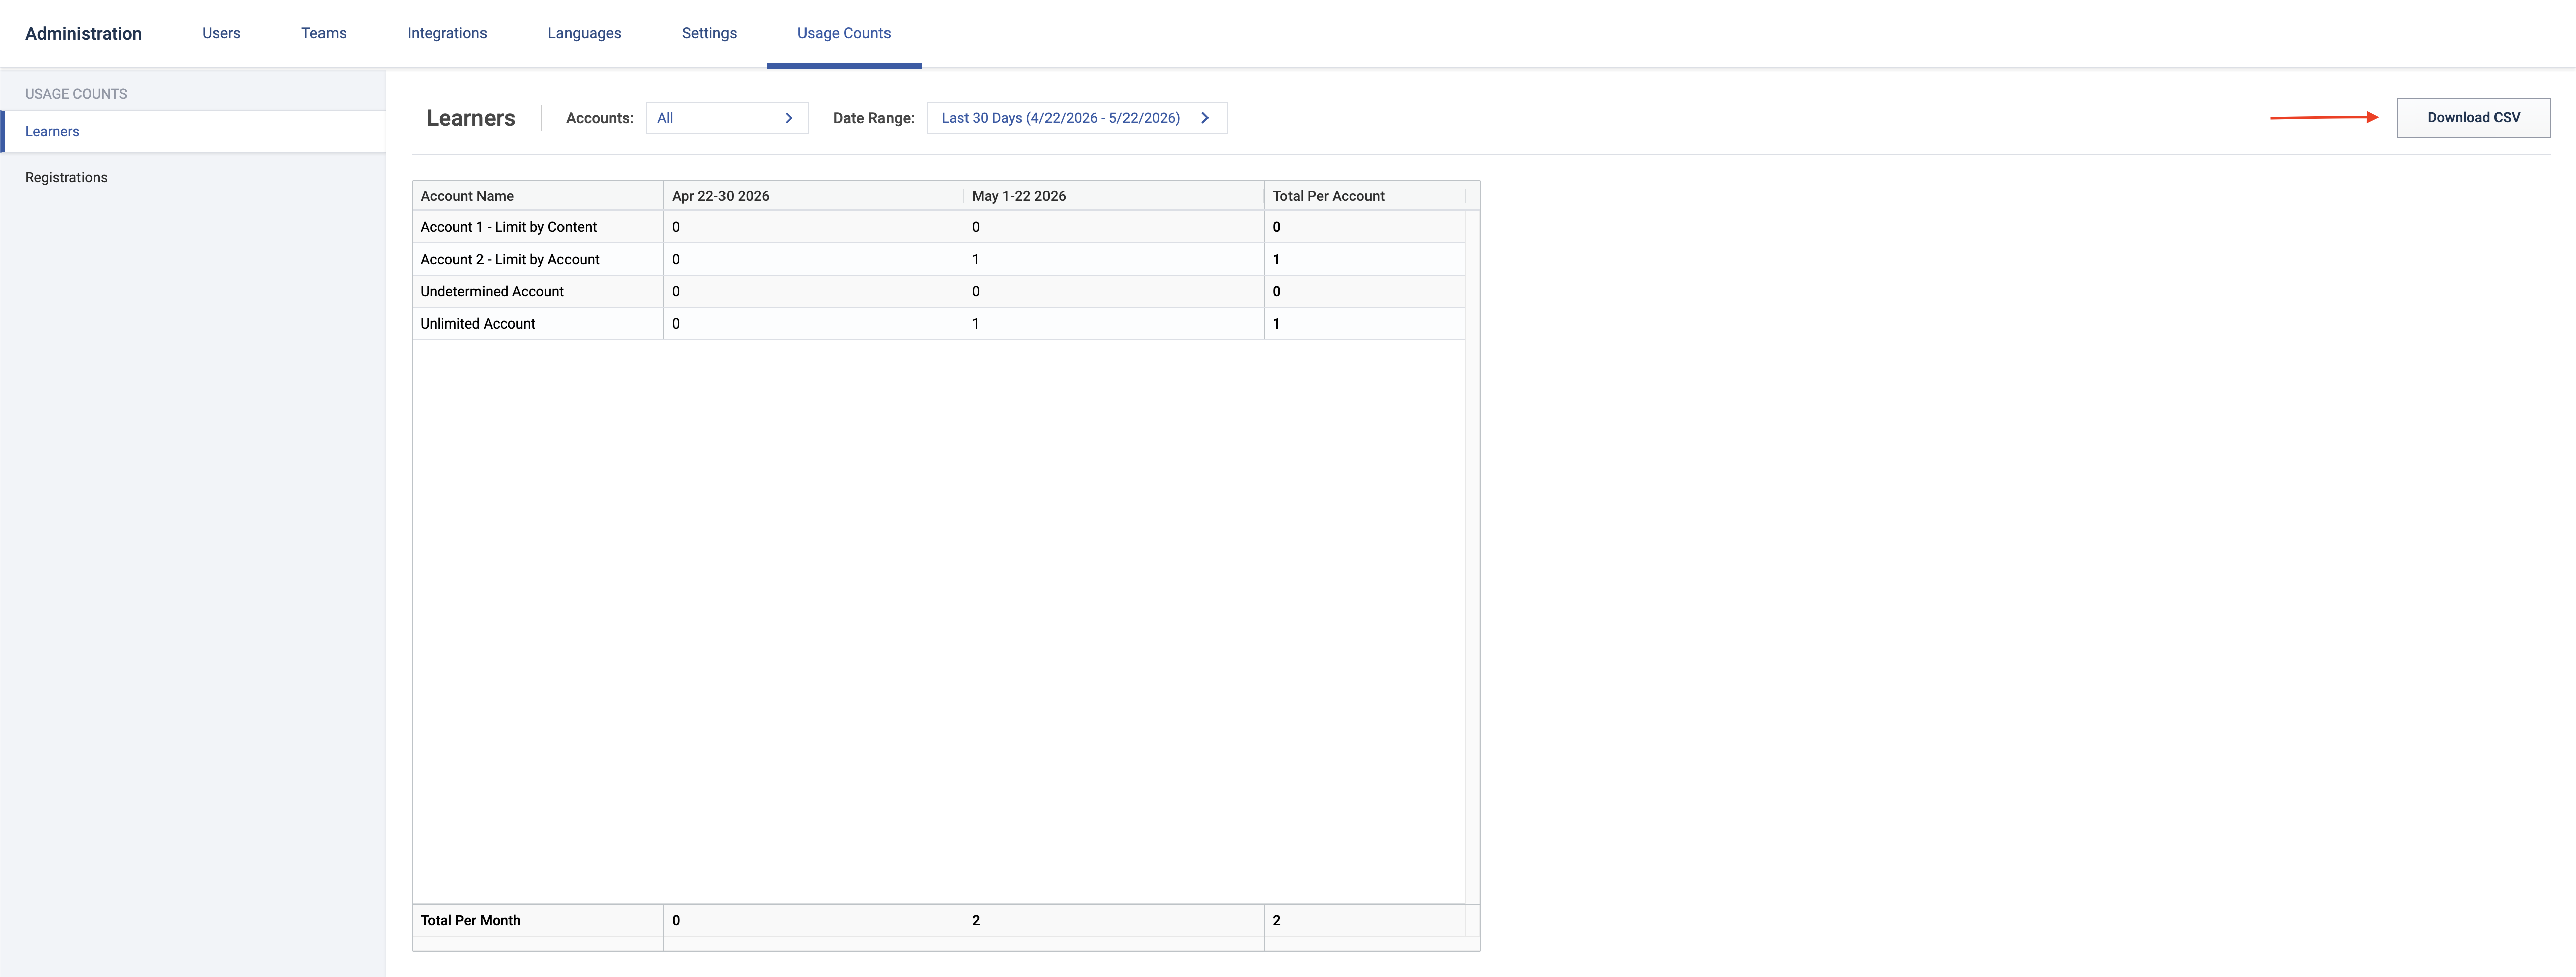Viewport: 2576px width, 977px height.
Task: Select Account 1 - Limit by Content row
Action: coord(939,227)
